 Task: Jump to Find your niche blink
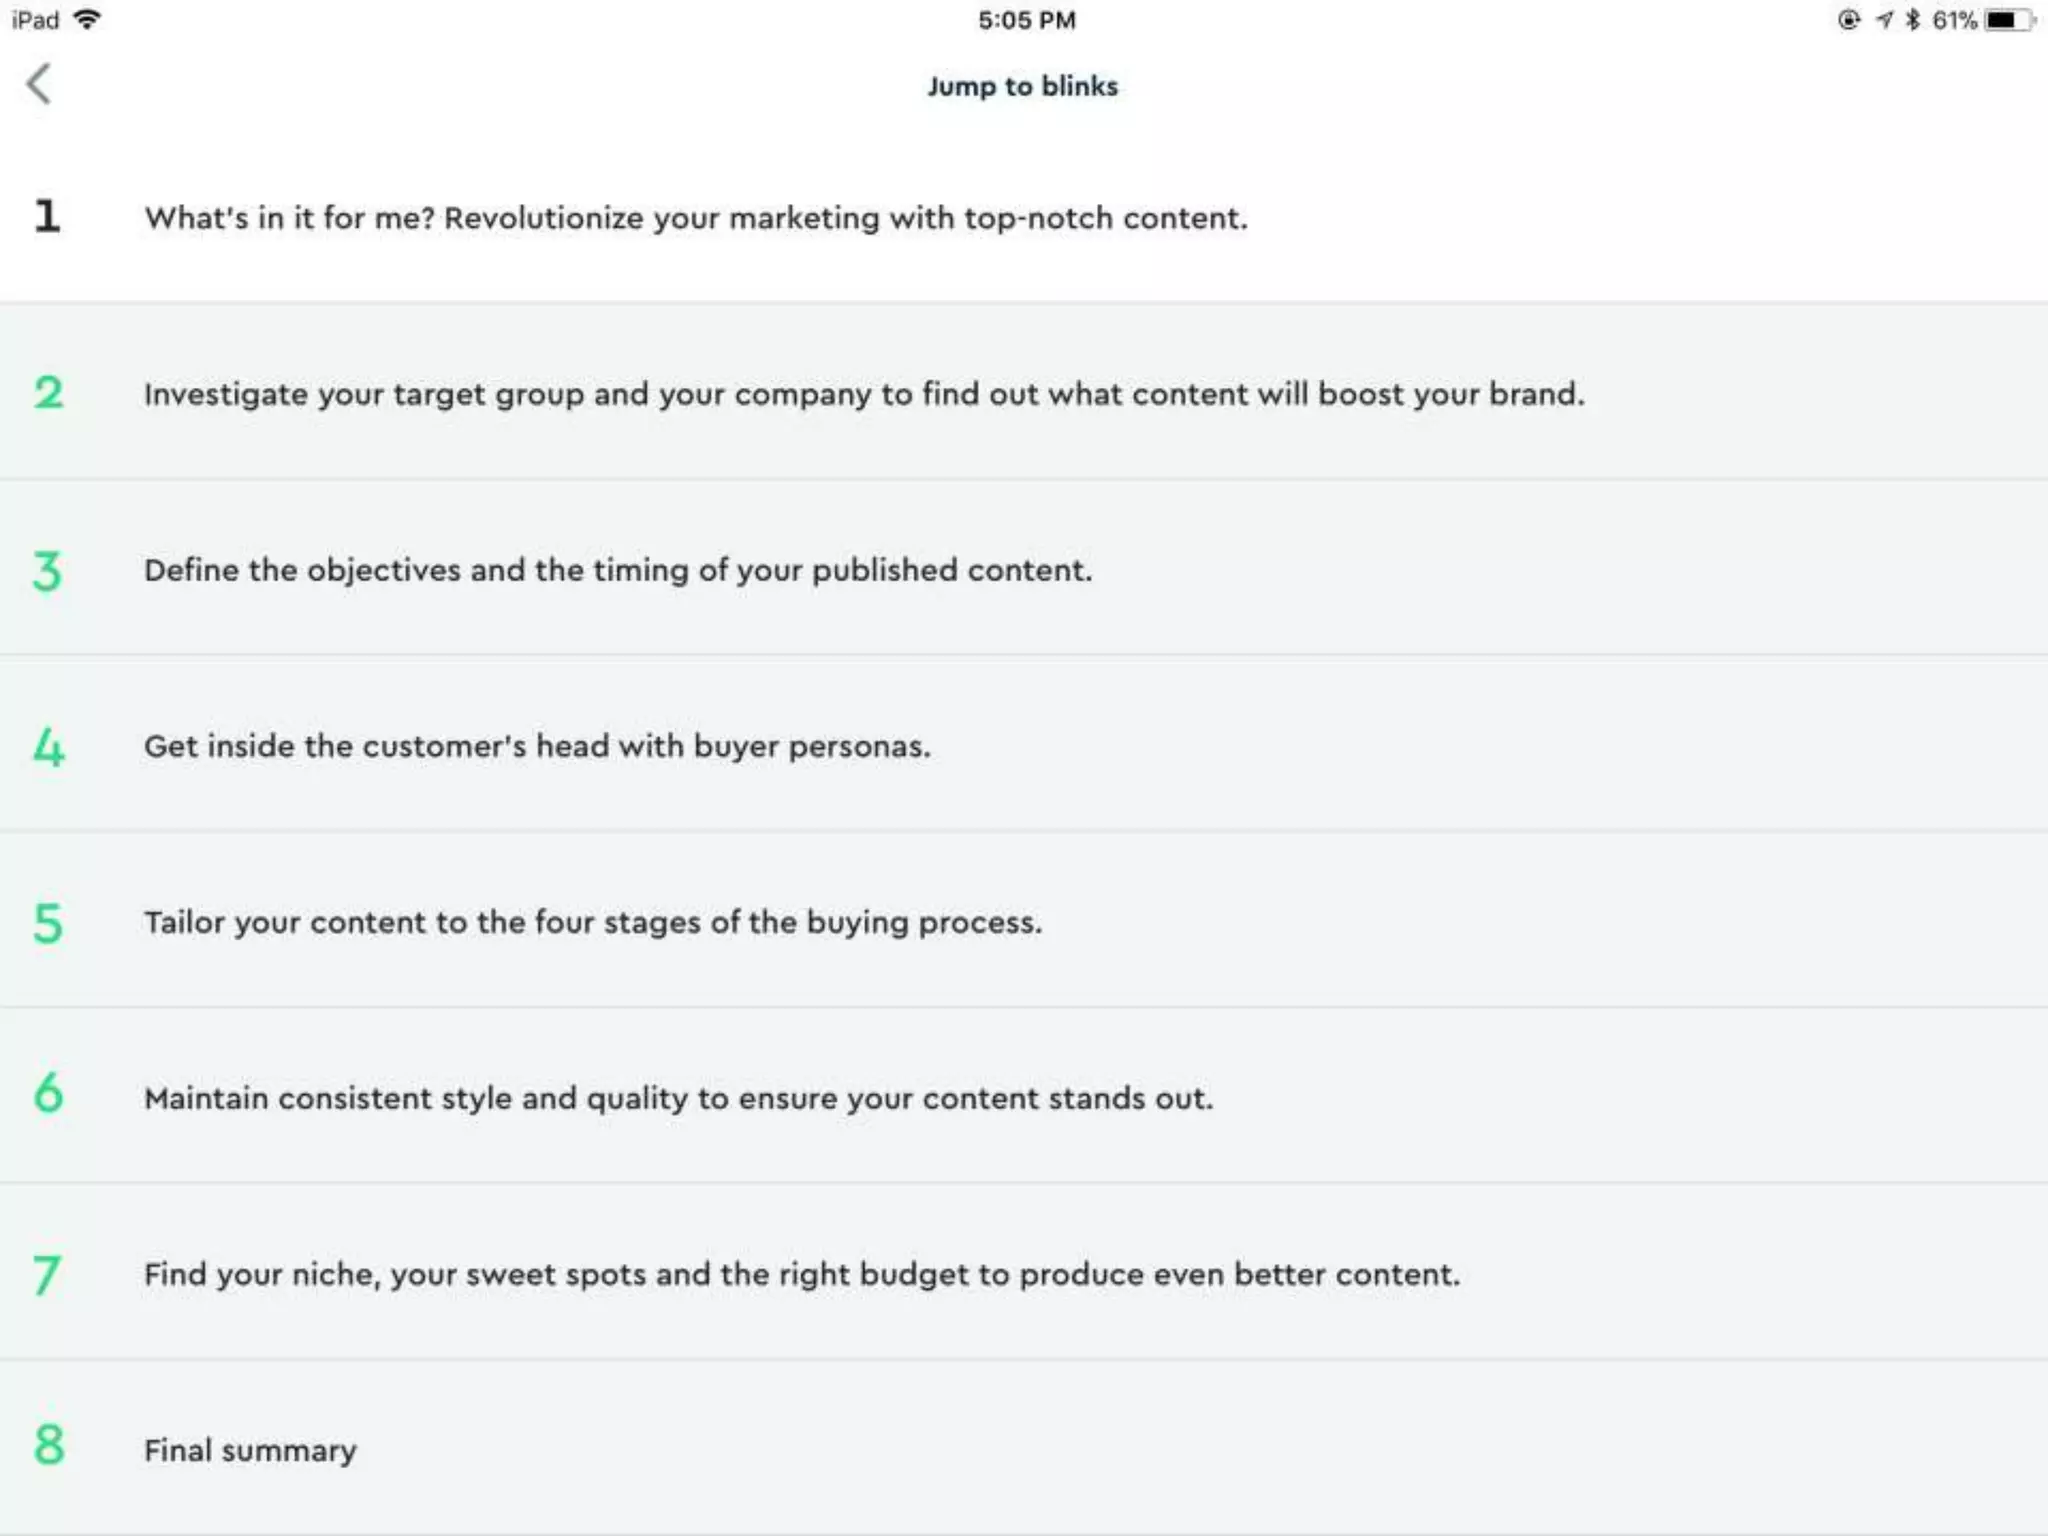pyautogui.click(x=802, y=1274)
